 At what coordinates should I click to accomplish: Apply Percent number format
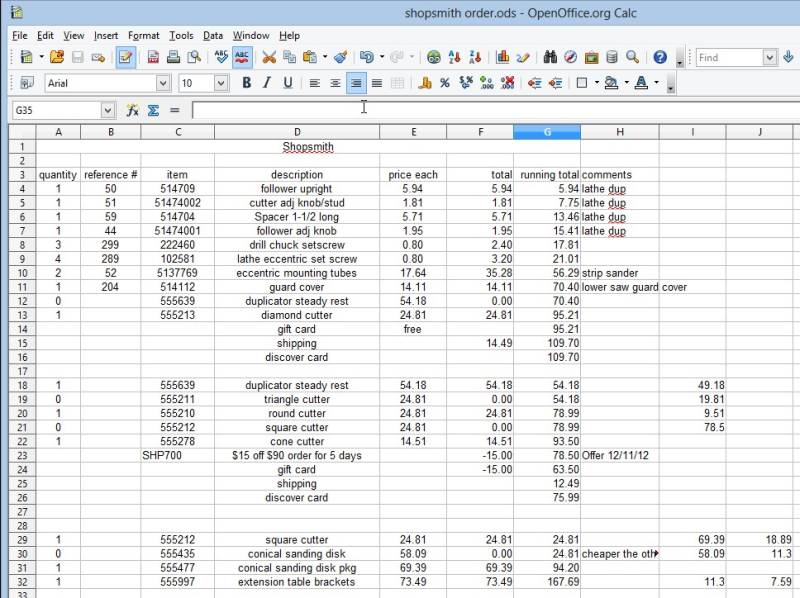[445, 83]
